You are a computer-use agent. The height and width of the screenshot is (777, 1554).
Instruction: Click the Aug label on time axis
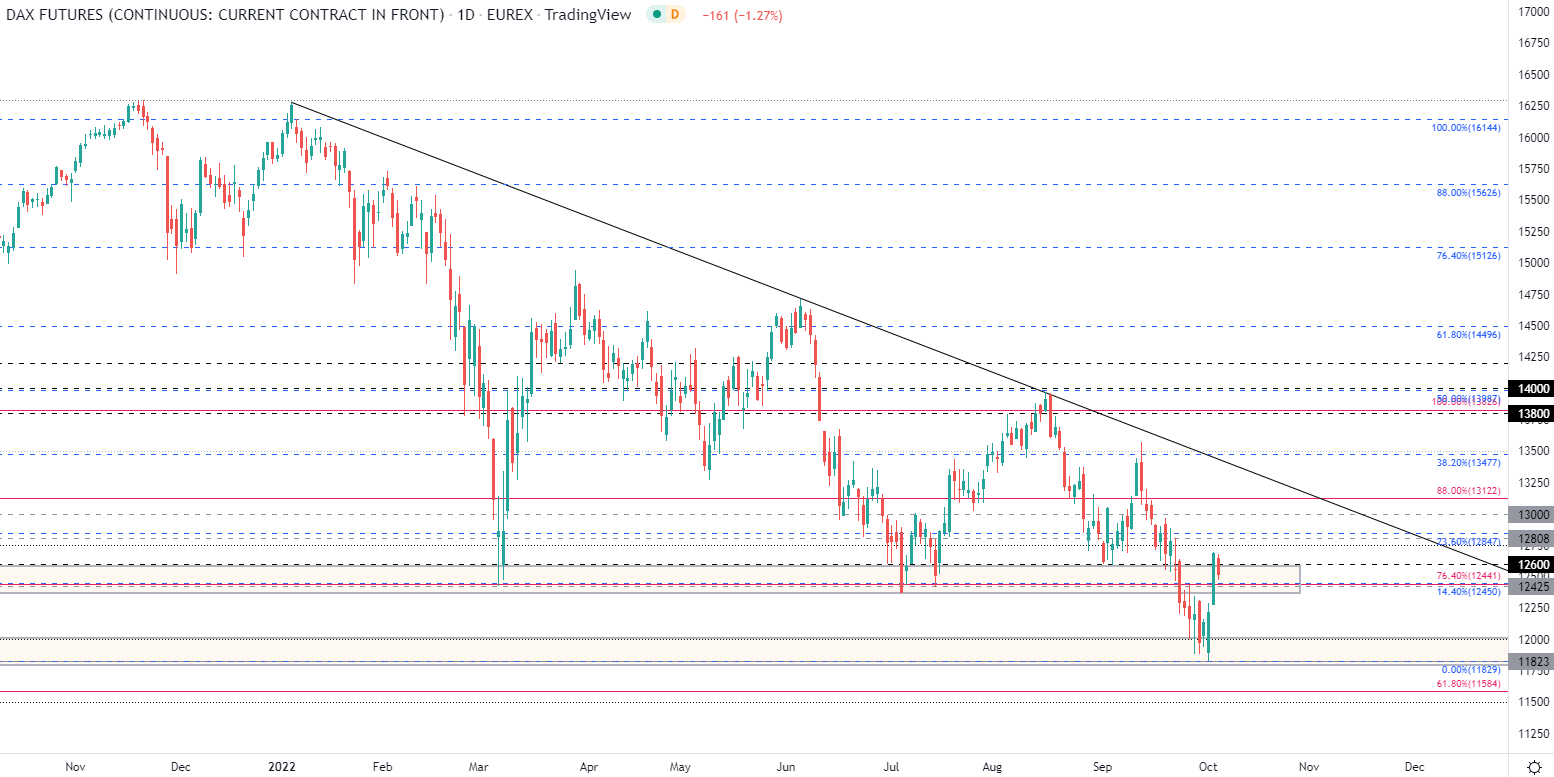(992, 766)
